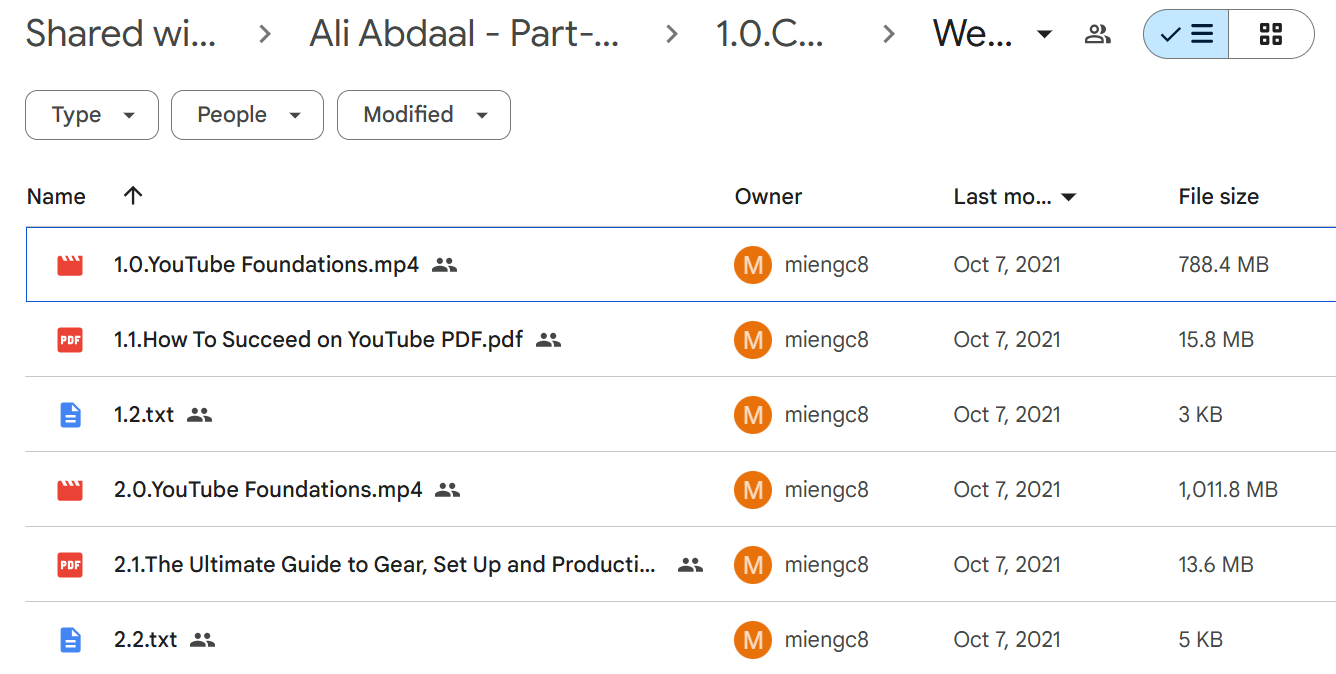The image size is (1336, 674).
Task: Select the 2.2.txt file row
Action: click(x=680, y=640)
